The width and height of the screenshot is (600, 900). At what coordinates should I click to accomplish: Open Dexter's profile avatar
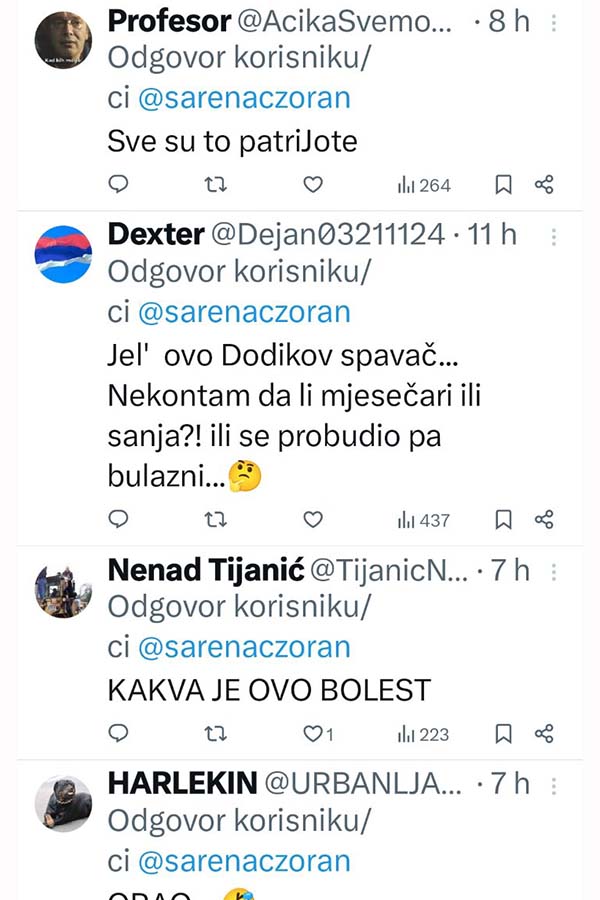(63, 254)
